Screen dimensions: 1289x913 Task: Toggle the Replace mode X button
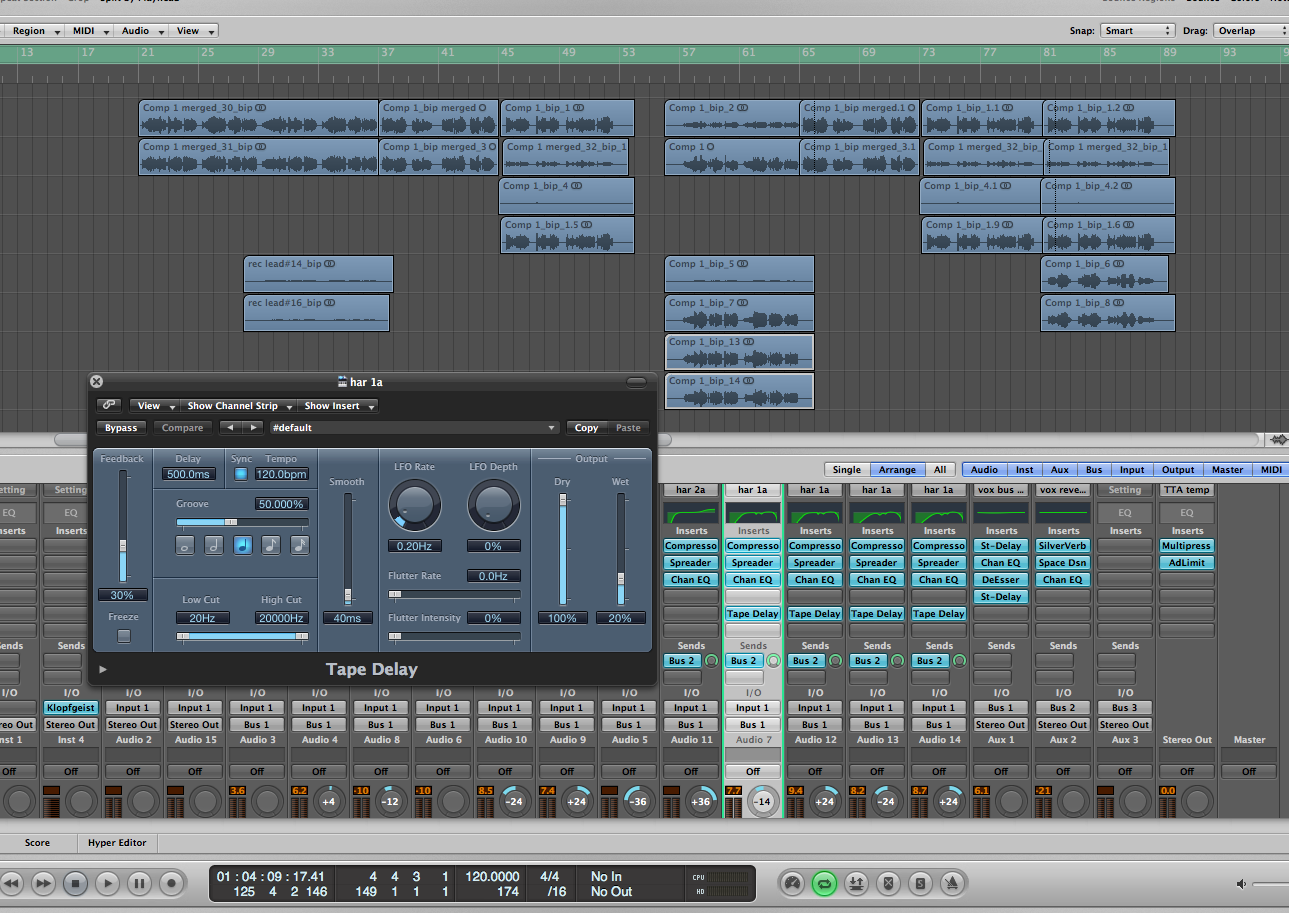(x=889, y=883)
